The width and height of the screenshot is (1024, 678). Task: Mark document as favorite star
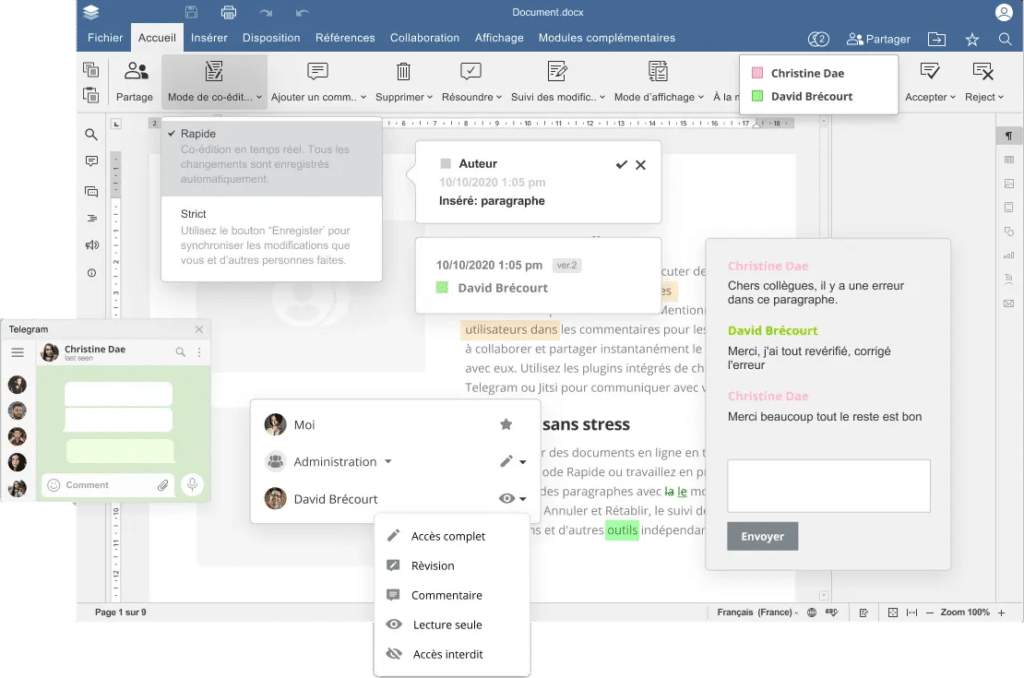(x=972, y=40)
